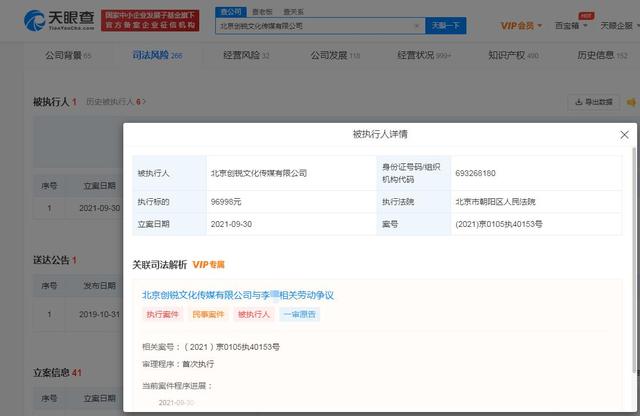
Task: Switch to the 司法风险 tab
Action: pyautogui.click(x=157, y=55)
